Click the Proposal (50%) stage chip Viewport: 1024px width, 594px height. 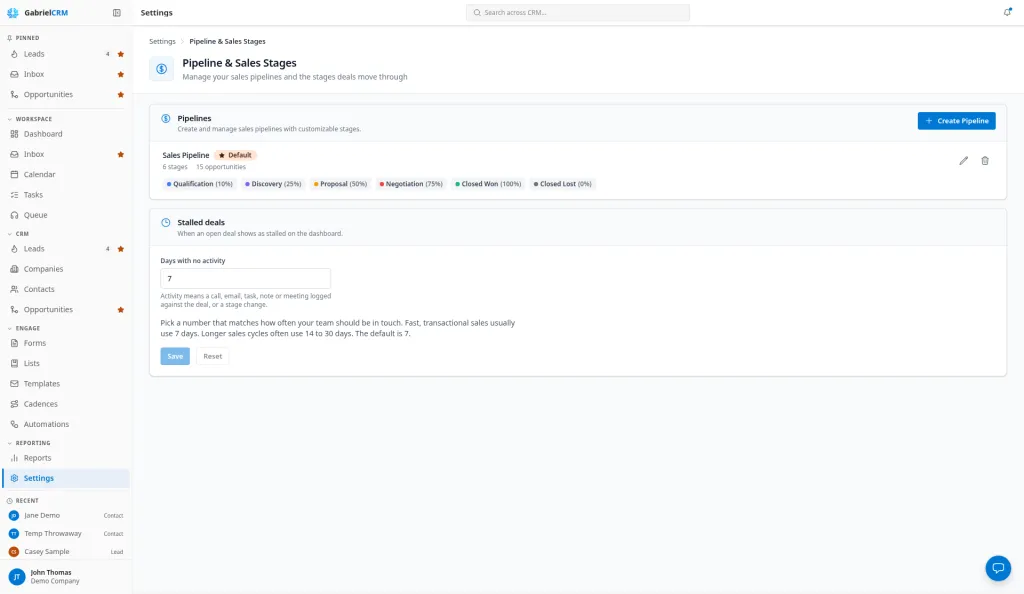click(x=340, y=184)
